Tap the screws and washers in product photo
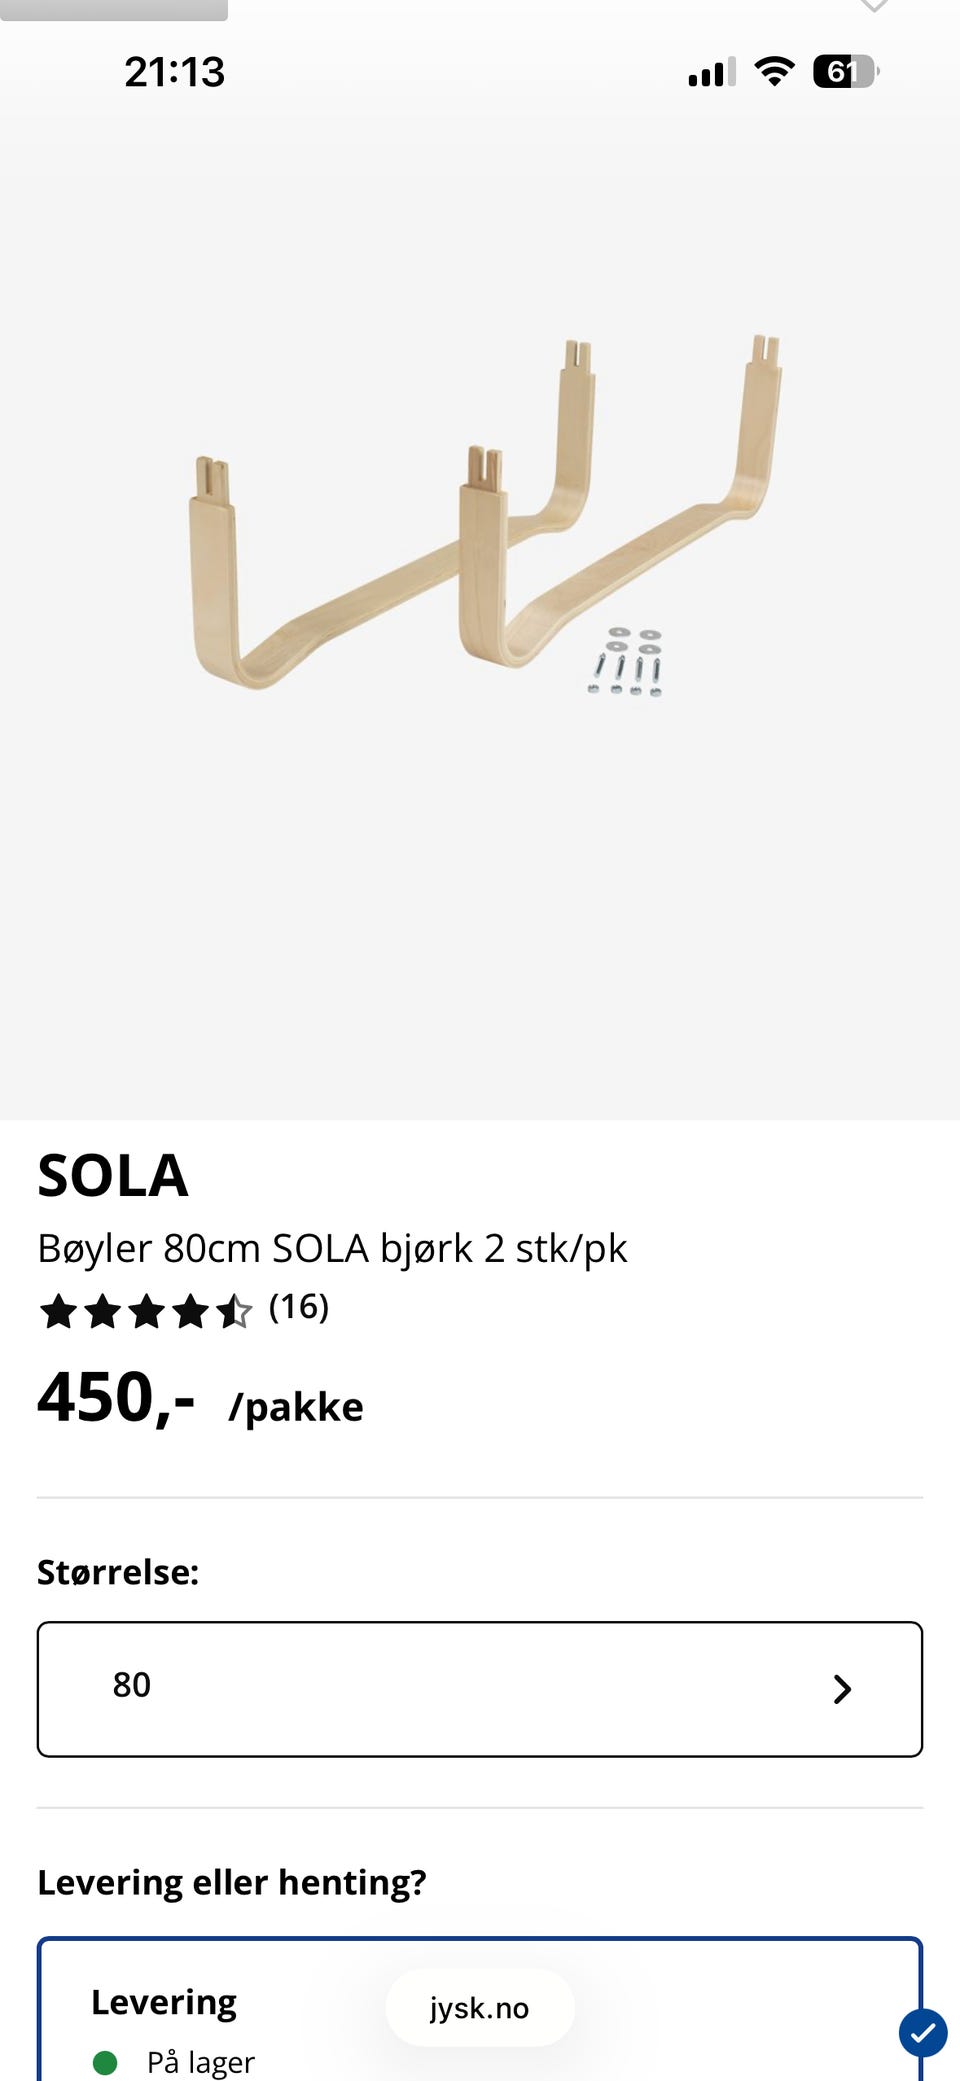This screenshot has height=2081, width=960. (626, 662)
